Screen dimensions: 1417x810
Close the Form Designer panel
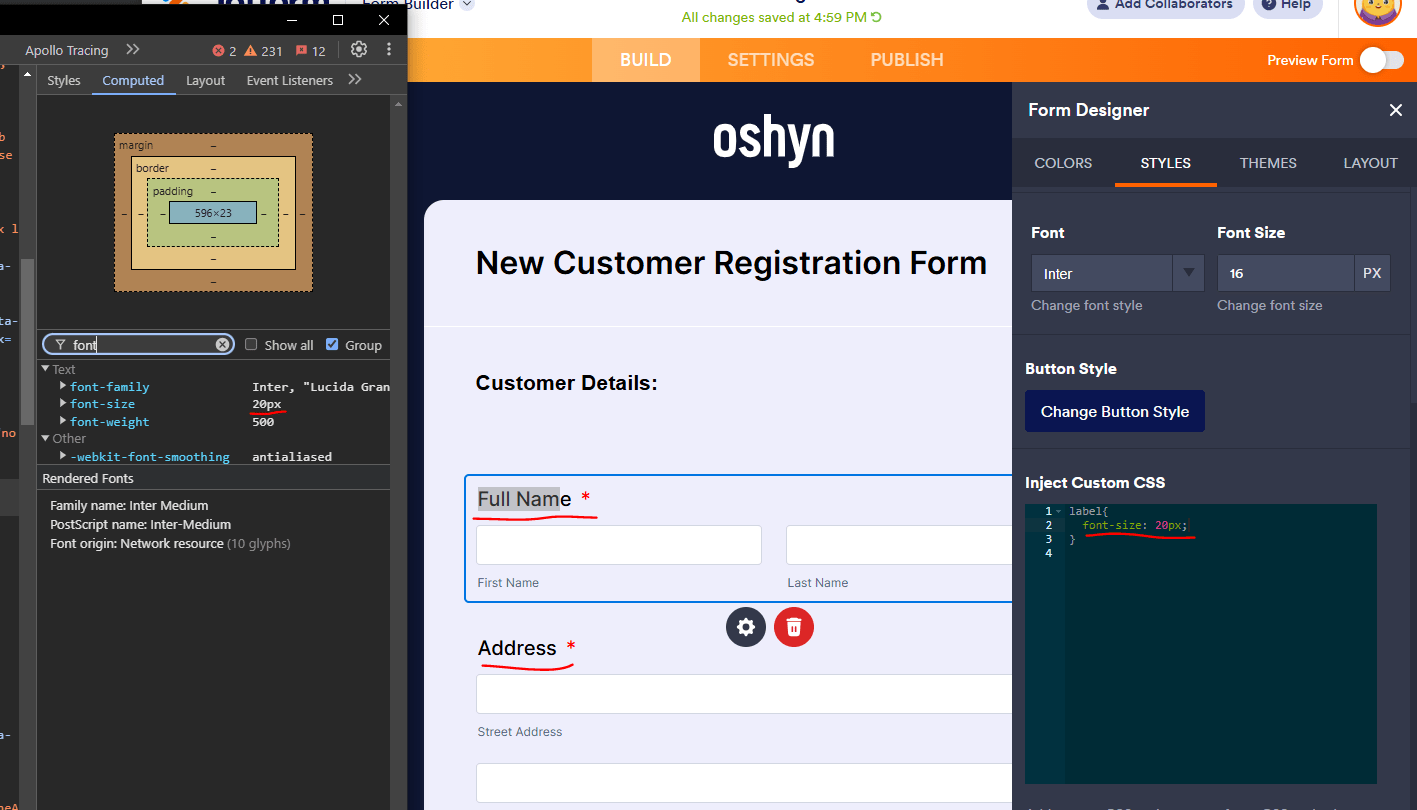click(1396, 110)
